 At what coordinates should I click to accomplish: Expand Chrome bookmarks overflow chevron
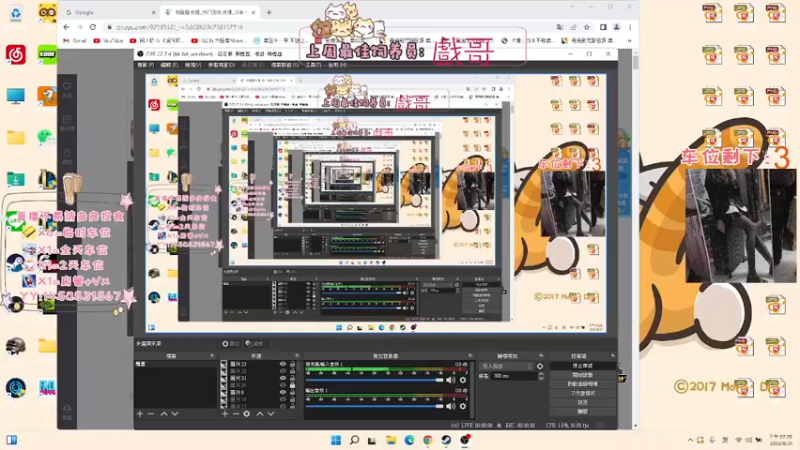(629, 40)
